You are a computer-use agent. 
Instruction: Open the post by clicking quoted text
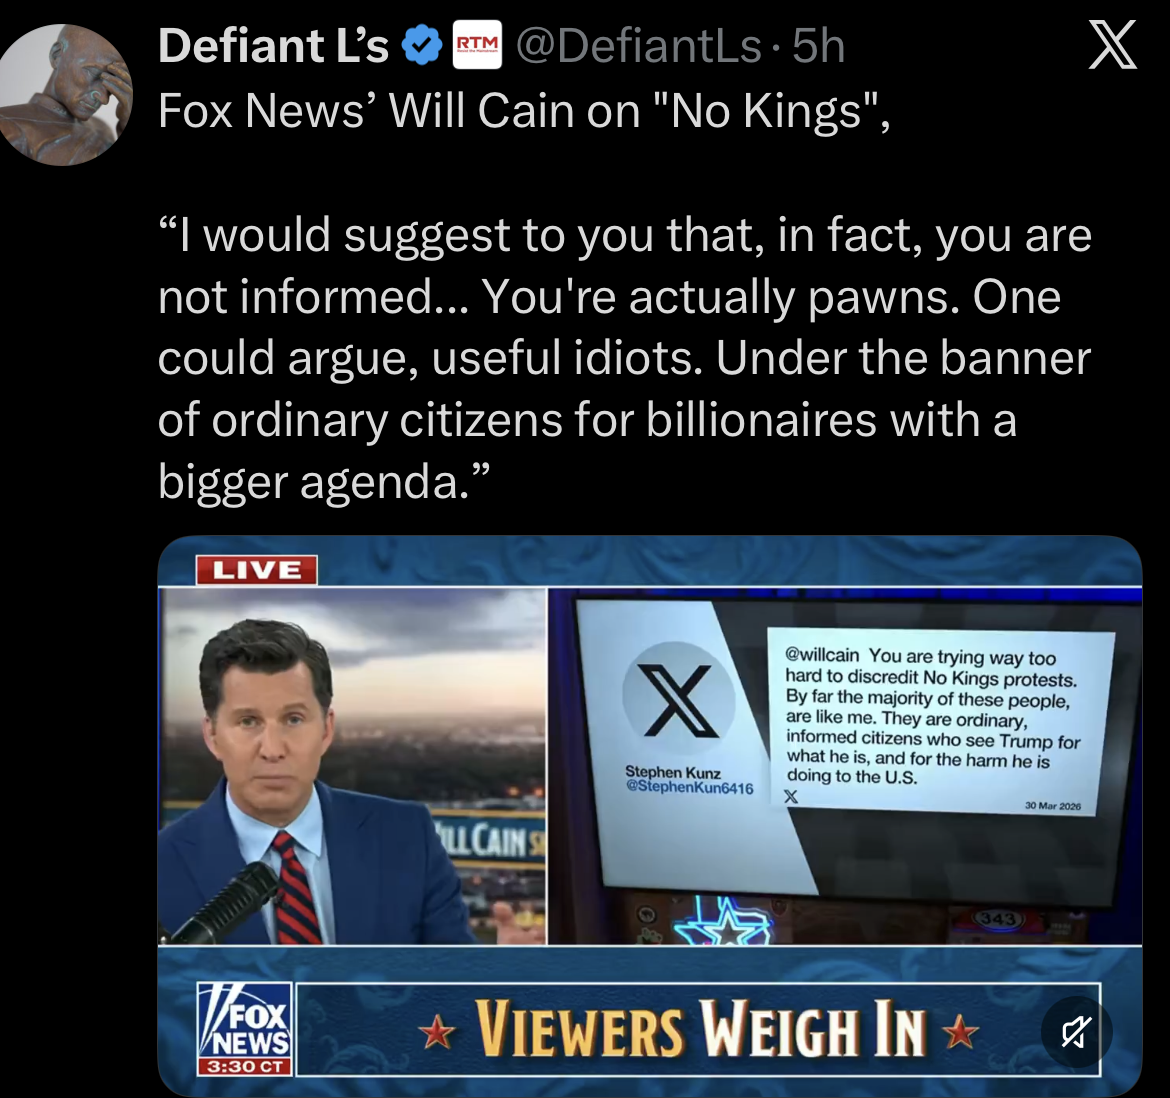pyautogui.click(x=624, y=358)
